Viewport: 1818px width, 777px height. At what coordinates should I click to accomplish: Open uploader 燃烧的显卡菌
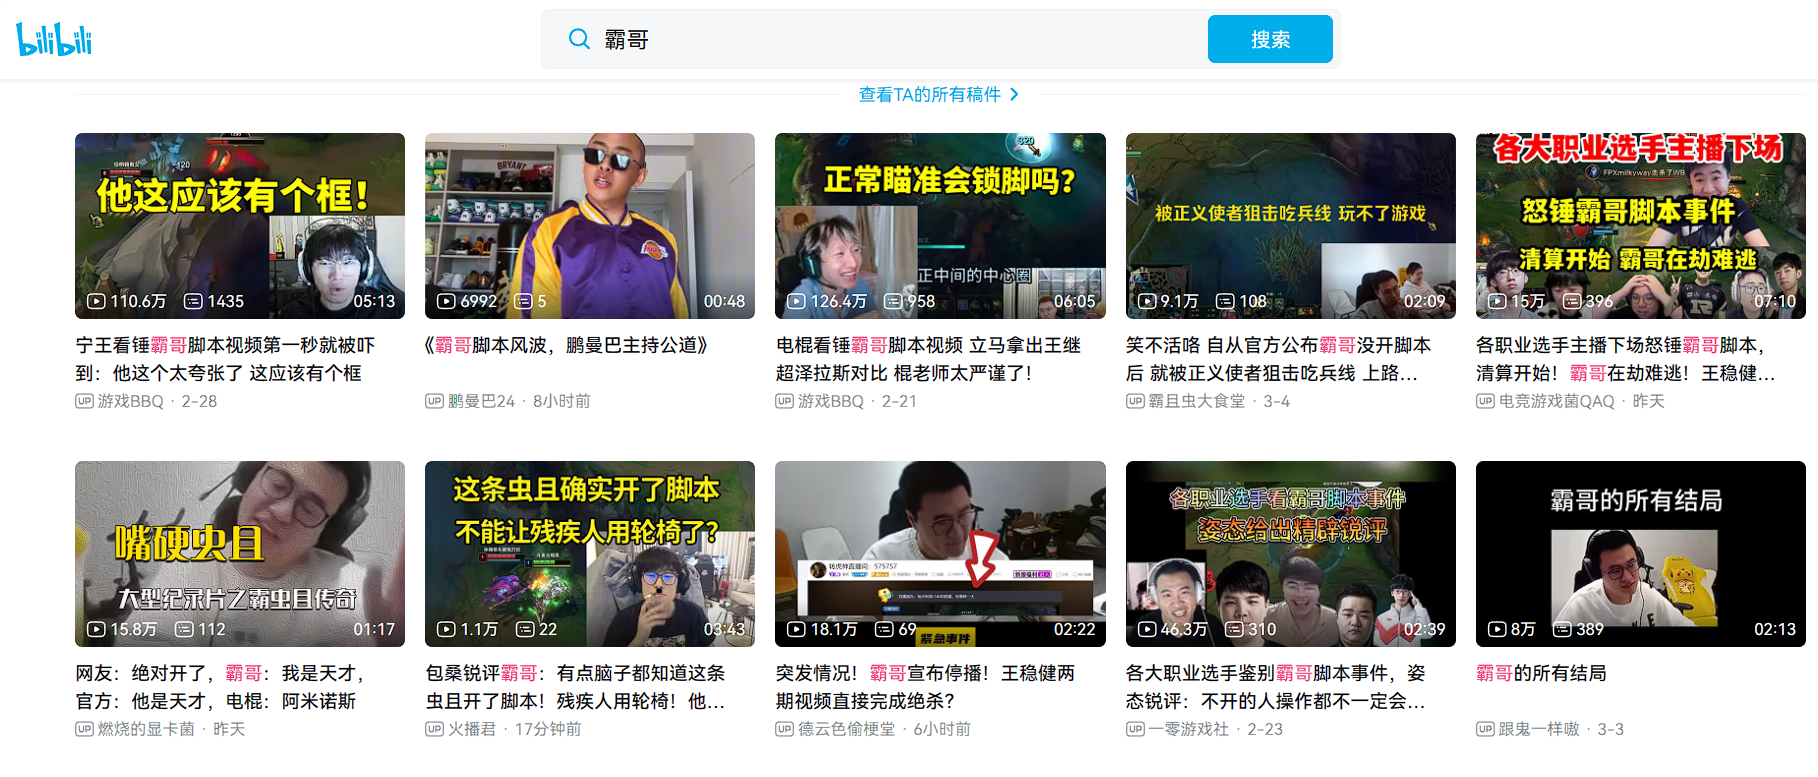(x=146, y=729)
